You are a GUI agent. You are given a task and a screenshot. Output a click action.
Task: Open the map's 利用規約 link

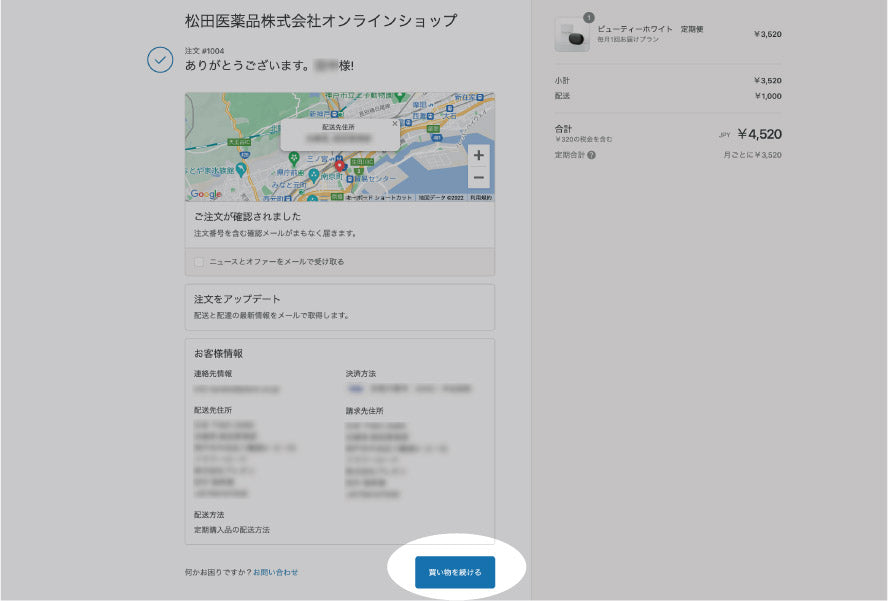[x=481, y=198]
